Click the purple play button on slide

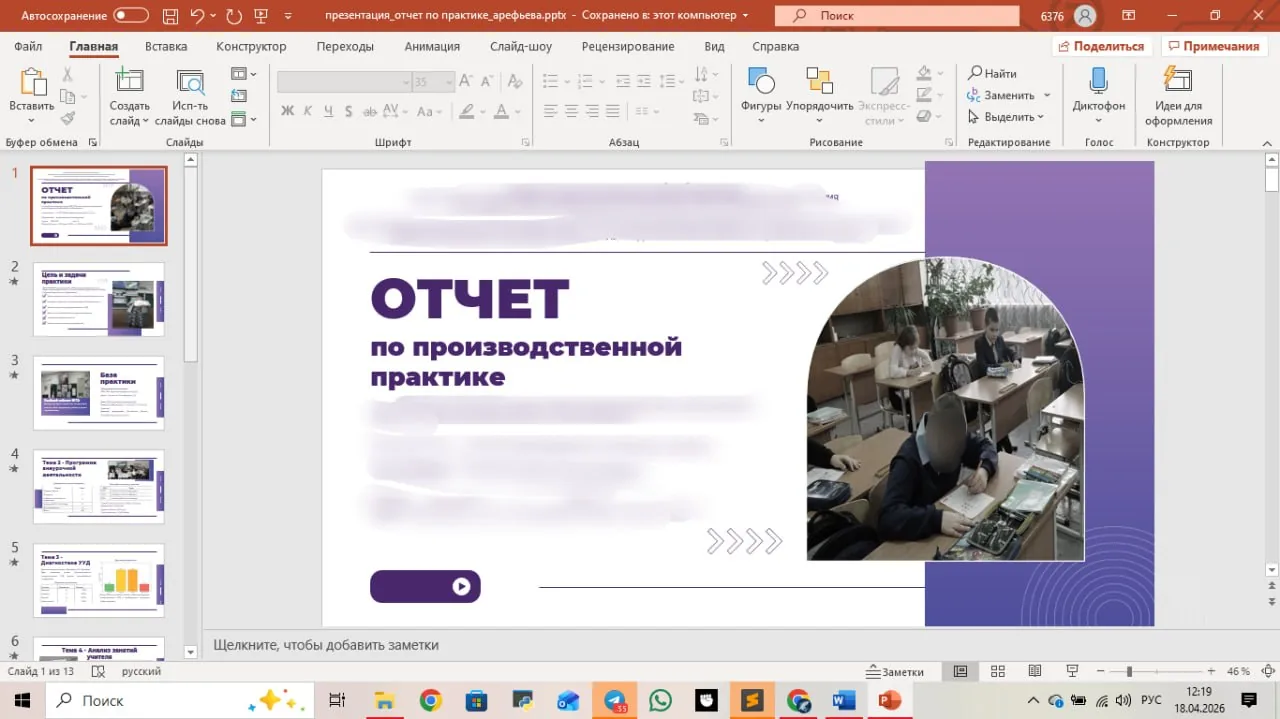425,586
